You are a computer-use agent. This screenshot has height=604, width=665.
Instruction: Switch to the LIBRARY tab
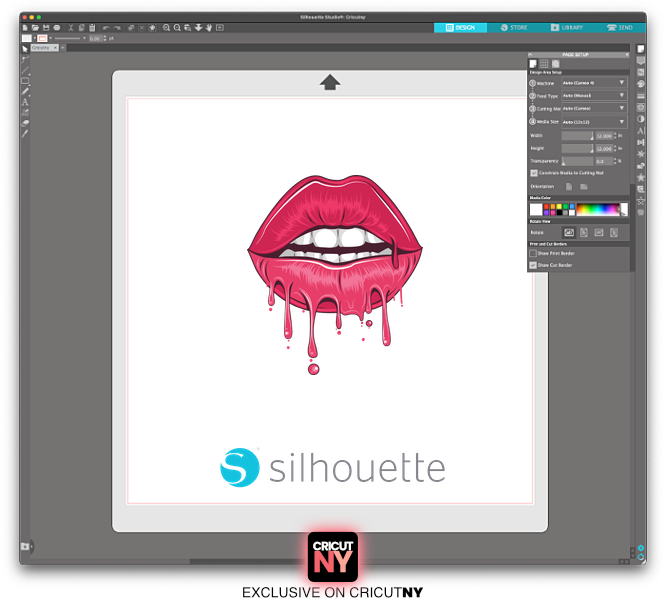567,28
